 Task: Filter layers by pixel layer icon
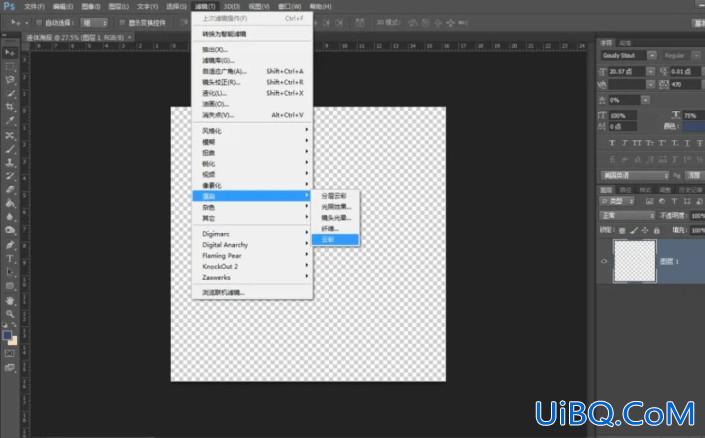[649, 201]
